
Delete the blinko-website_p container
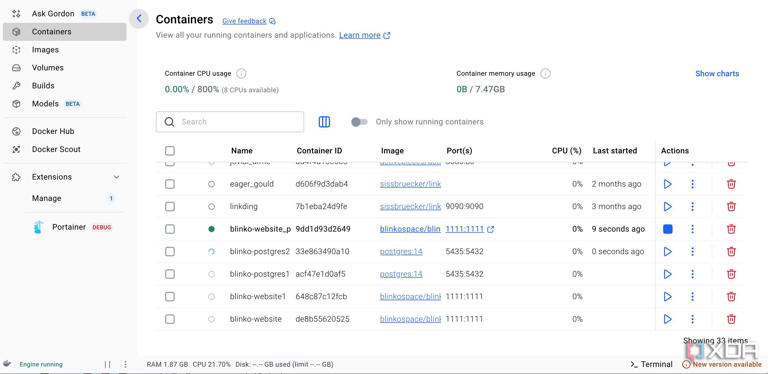click(x=731, y=229)
